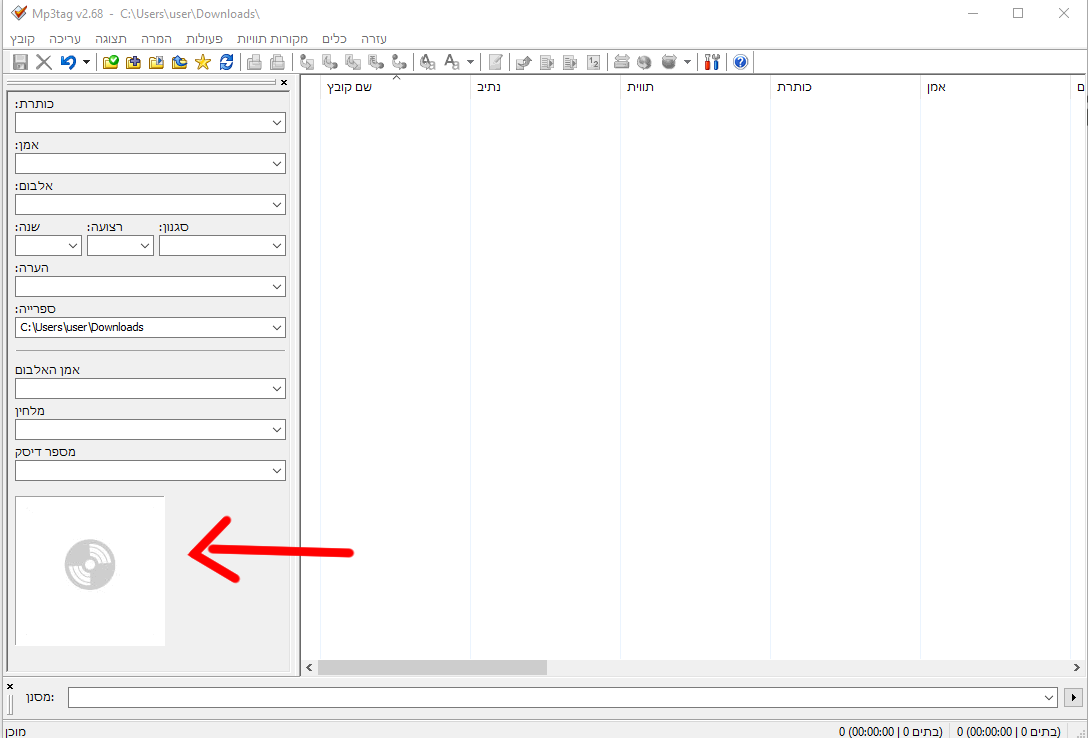
Task: Sort by the כותרת column header
Action: [x=845, y=87]
